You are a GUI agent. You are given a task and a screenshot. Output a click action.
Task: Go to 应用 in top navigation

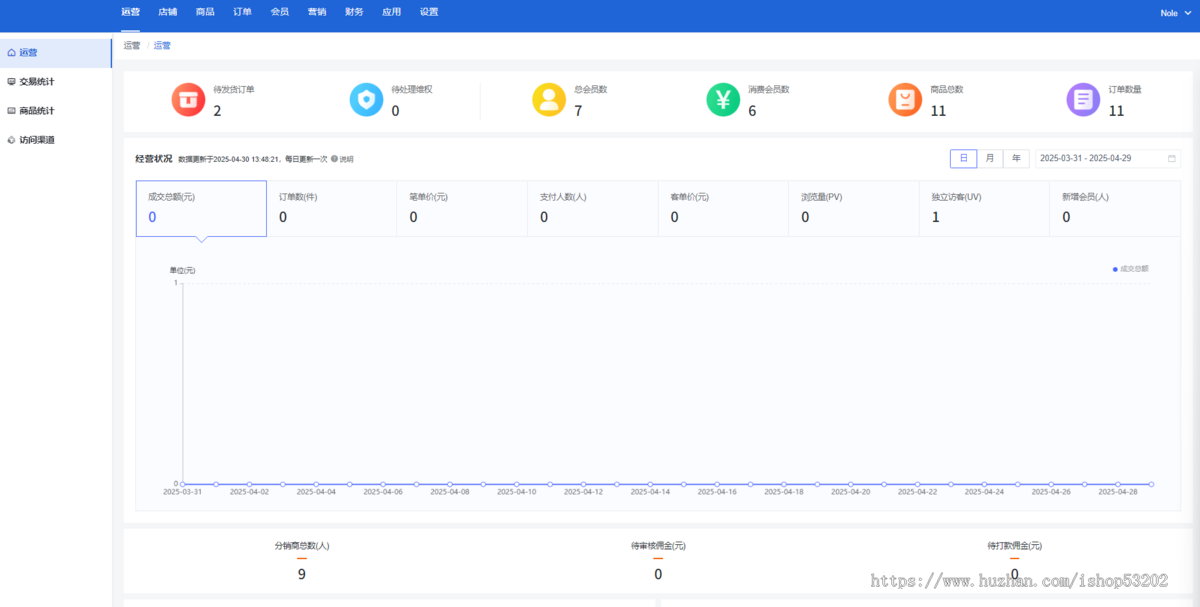pos(392,12)
